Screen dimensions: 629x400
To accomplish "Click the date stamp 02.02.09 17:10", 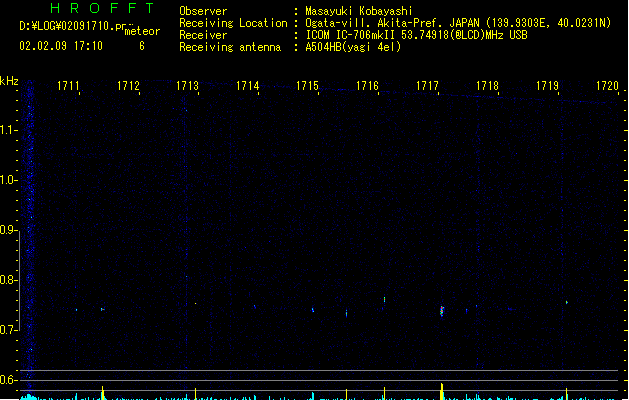I will tap(61, 46).
